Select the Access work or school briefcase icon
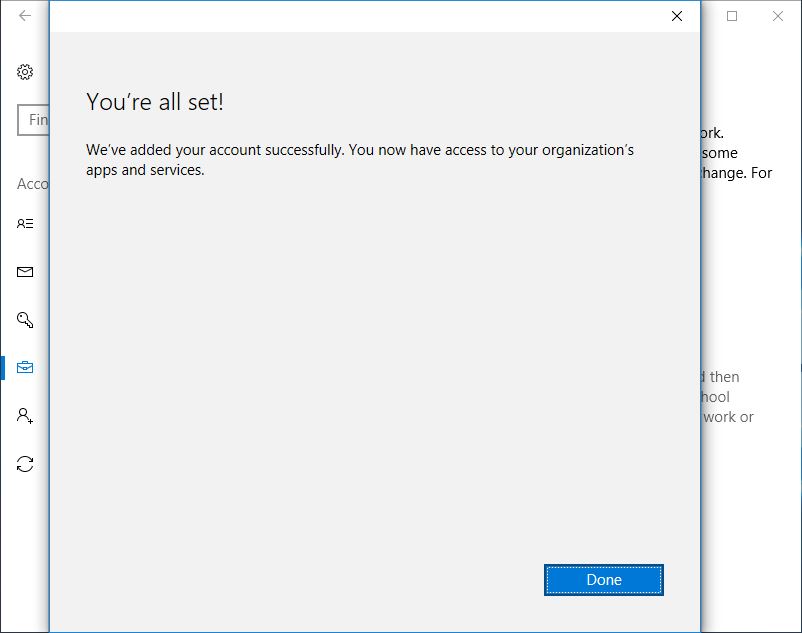This screenshot has height=633, width=802. [x=26, y=367]
